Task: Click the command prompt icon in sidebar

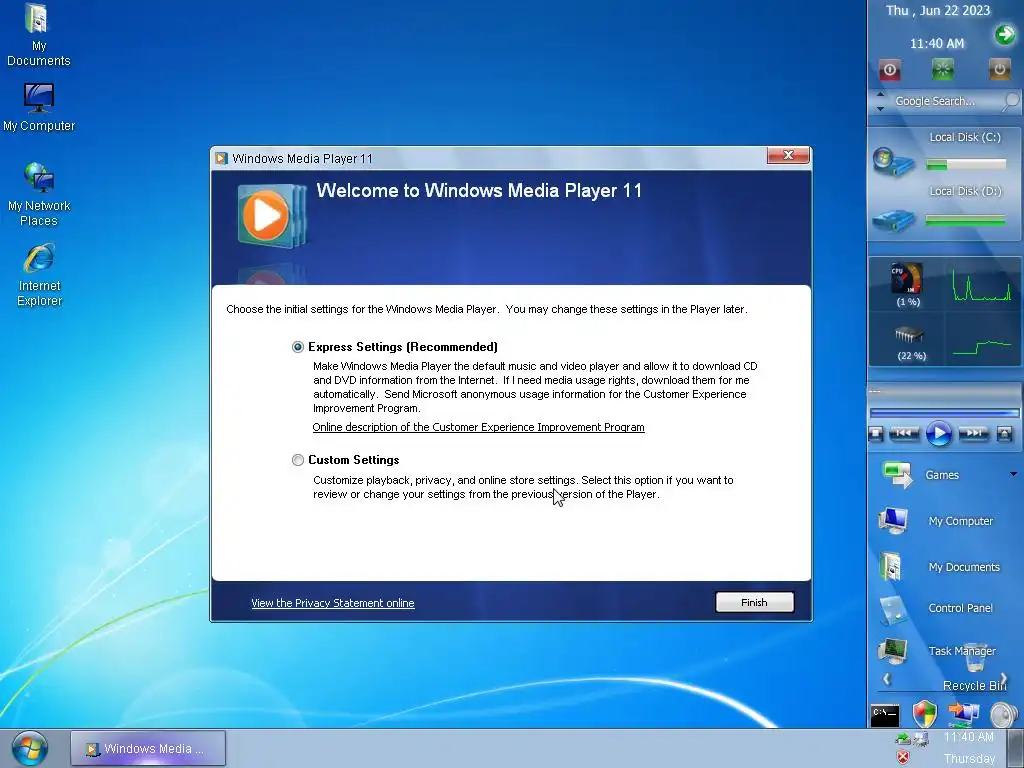Action: point(885,714)
